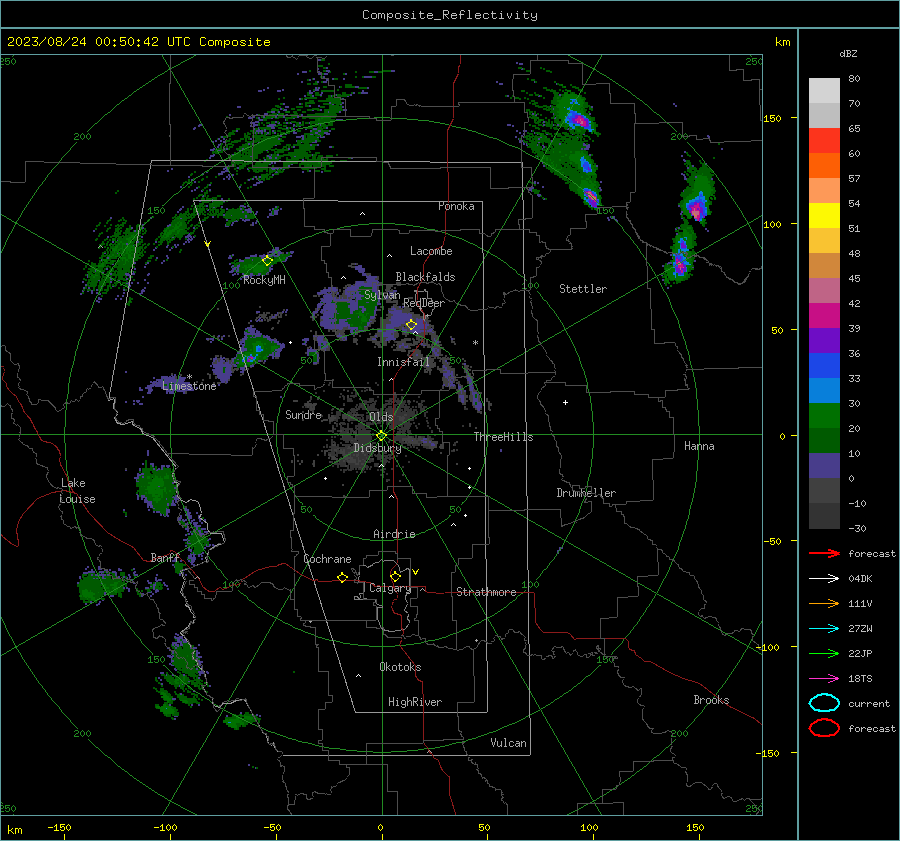
Task: Click the red forecast arrow in legend
Action: (824, 553)
